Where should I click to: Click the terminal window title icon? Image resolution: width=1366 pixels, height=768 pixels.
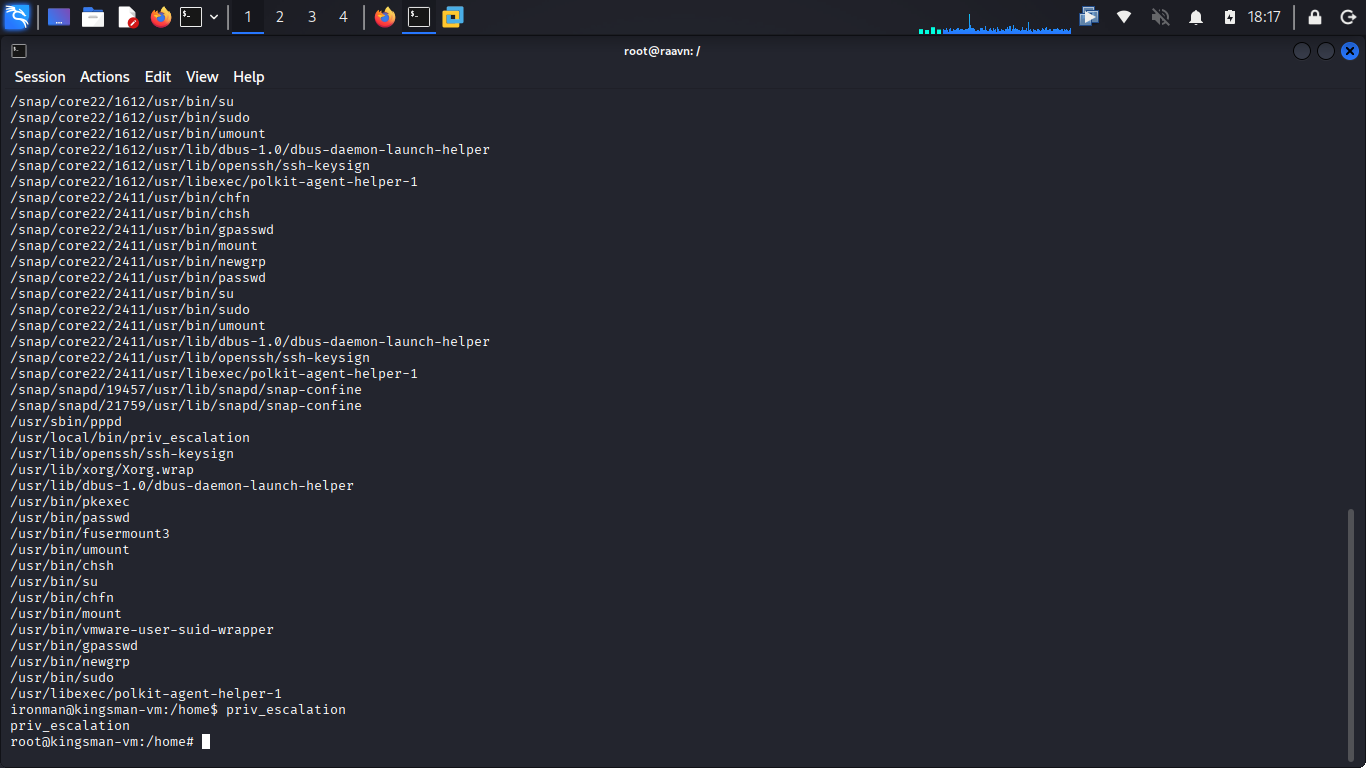(x=19, y=51)
